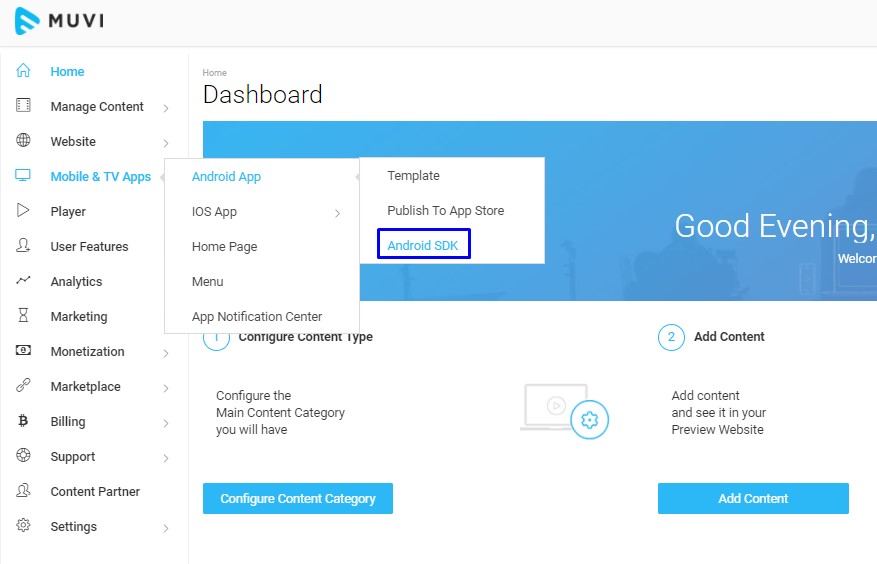Expand the IOS App submenu arrow
The image size is (877, 564).
point(337,213)
